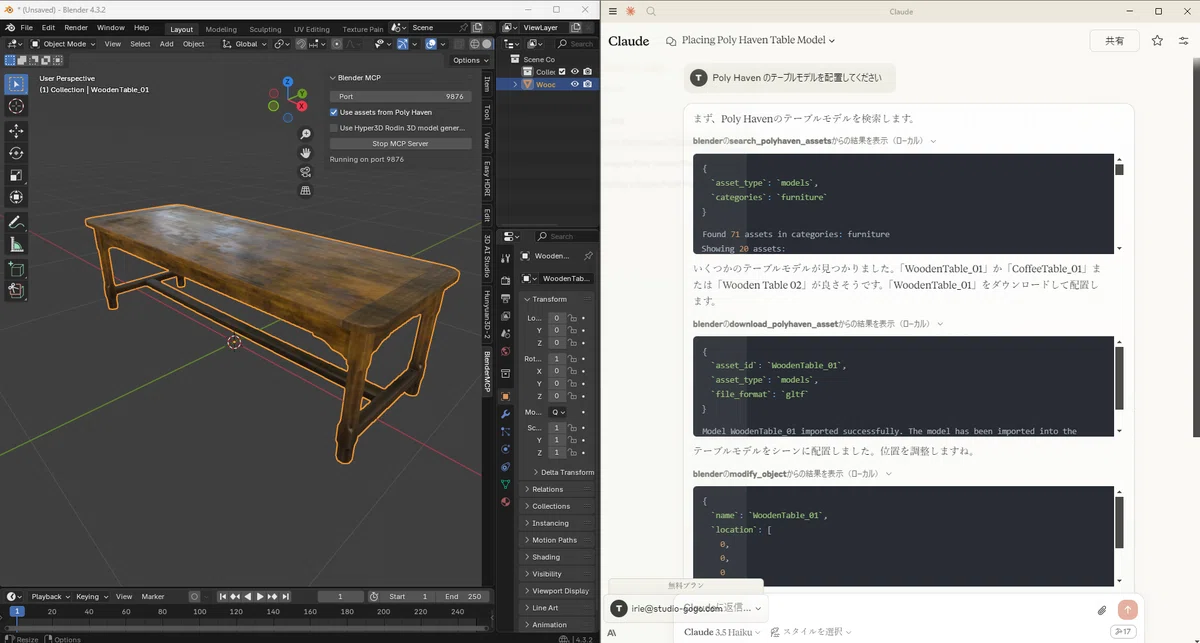
Task: Click the Claude send message arrow button
Action: tap(1128, 609)
